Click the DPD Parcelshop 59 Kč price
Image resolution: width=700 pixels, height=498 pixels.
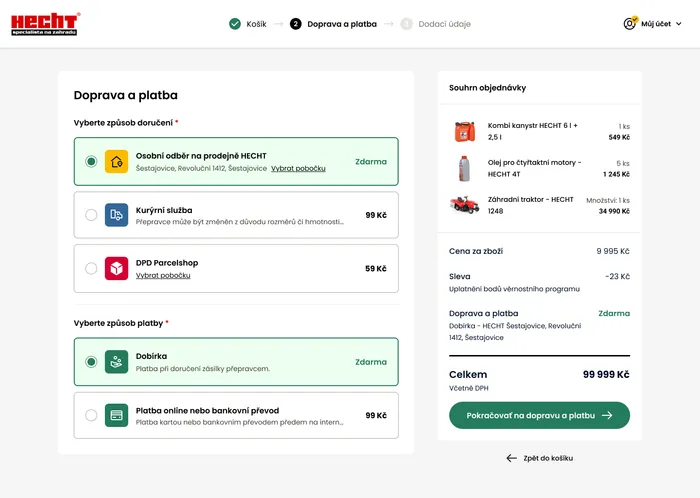pos(376,269)
